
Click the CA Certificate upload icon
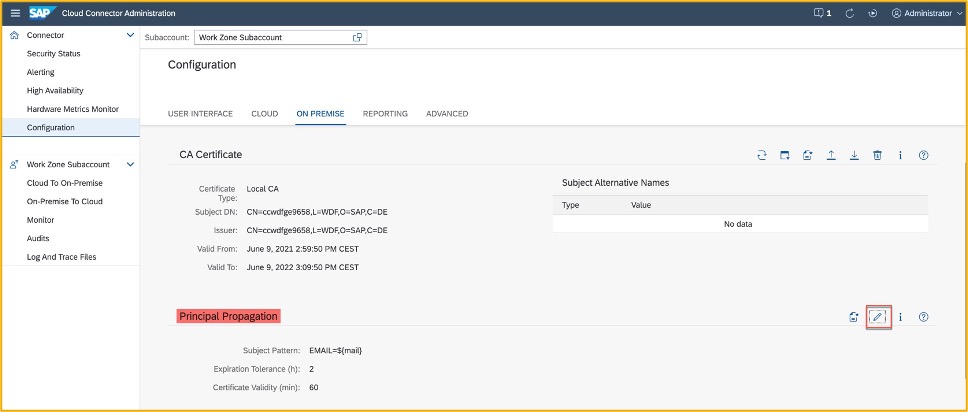[831, 155]
